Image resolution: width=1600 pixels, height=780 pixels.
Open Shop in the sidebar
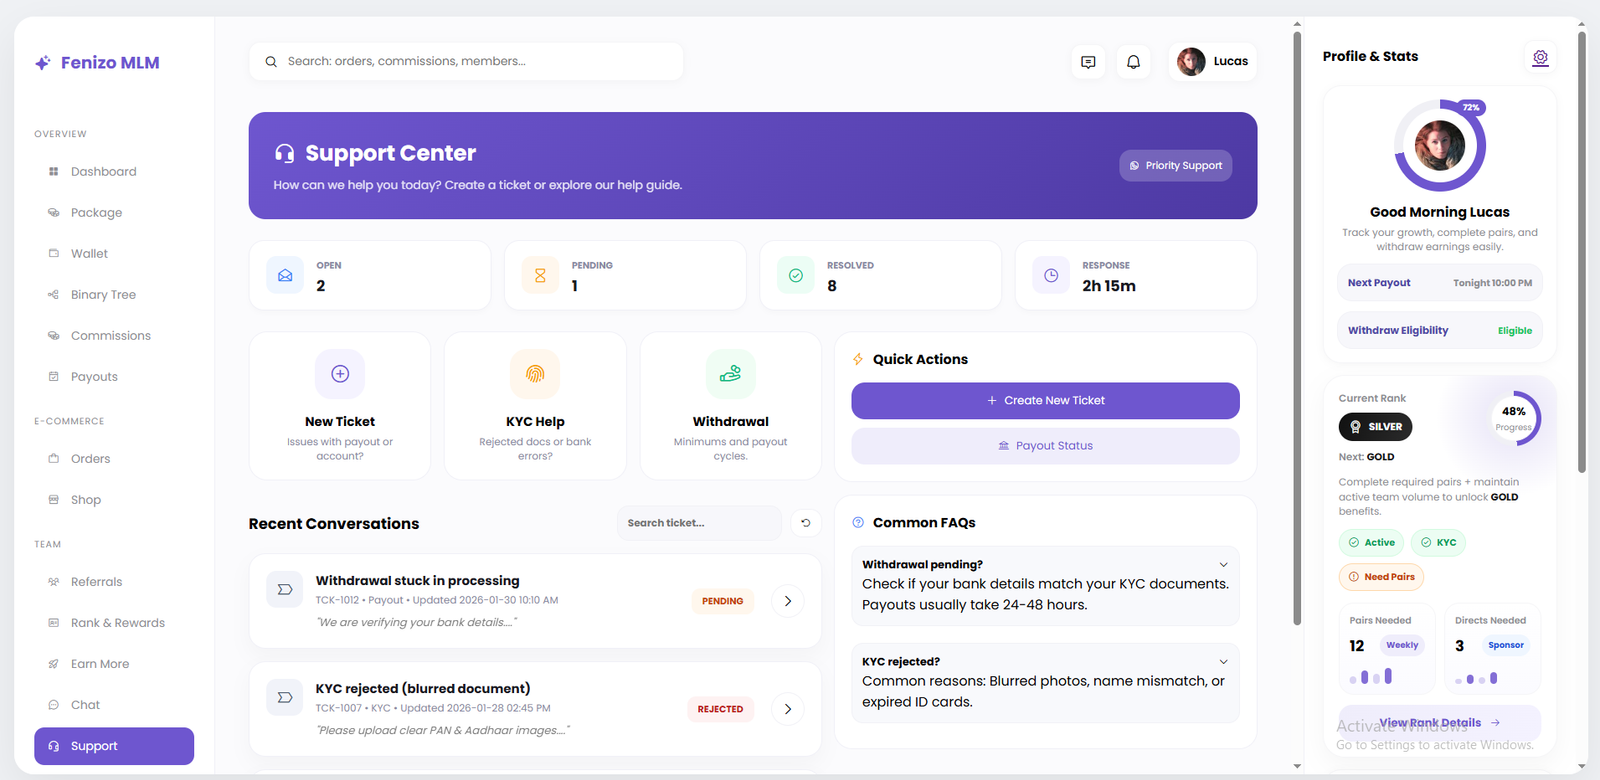(x=114, y=499)
